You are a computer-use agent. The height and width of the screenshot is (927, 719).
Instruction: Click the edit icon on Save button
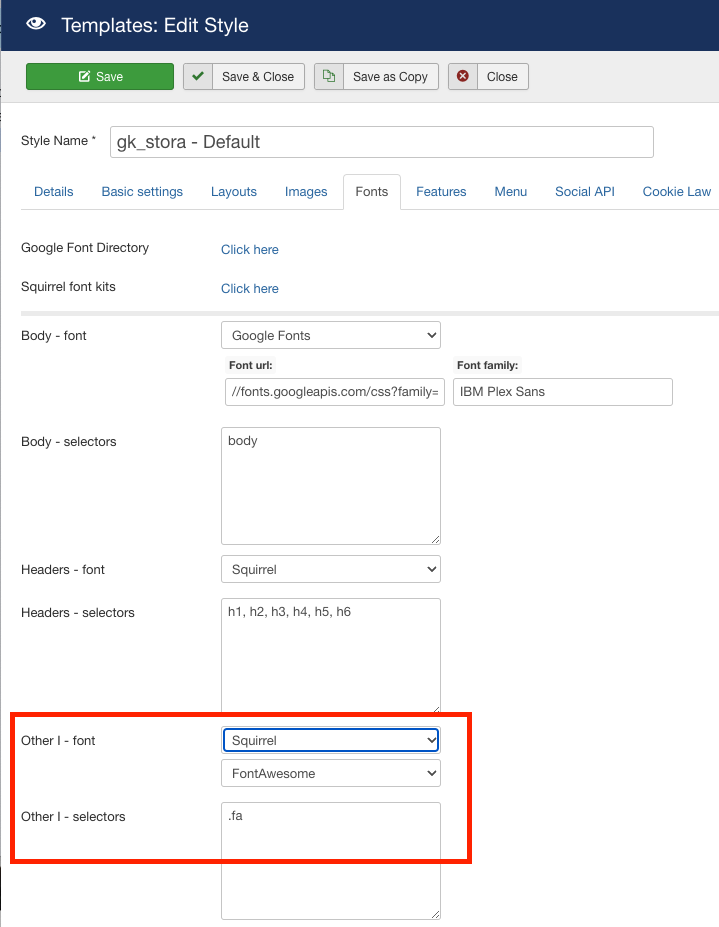84,77
